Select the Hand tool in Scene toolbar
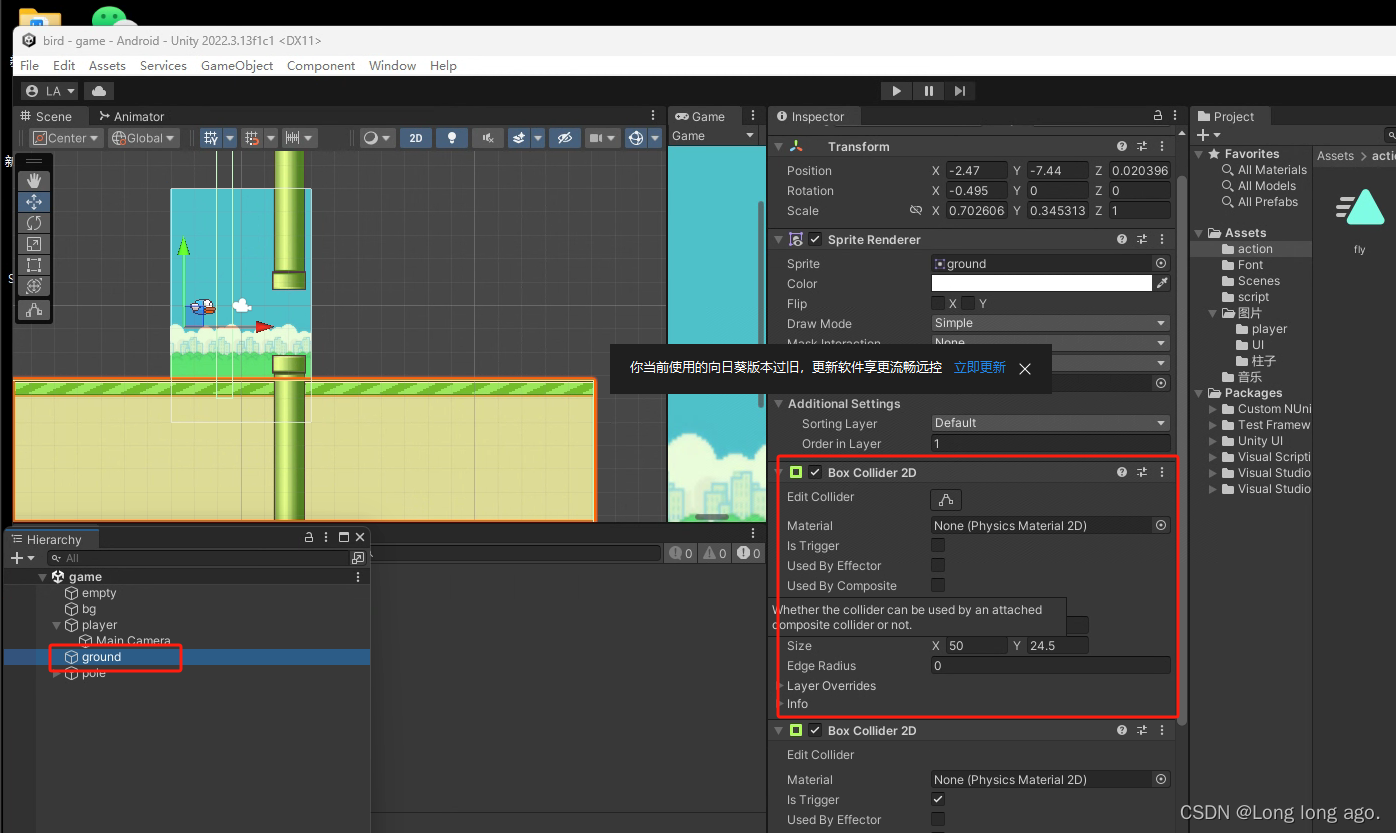1396x833 pixels. click(34, 180)
